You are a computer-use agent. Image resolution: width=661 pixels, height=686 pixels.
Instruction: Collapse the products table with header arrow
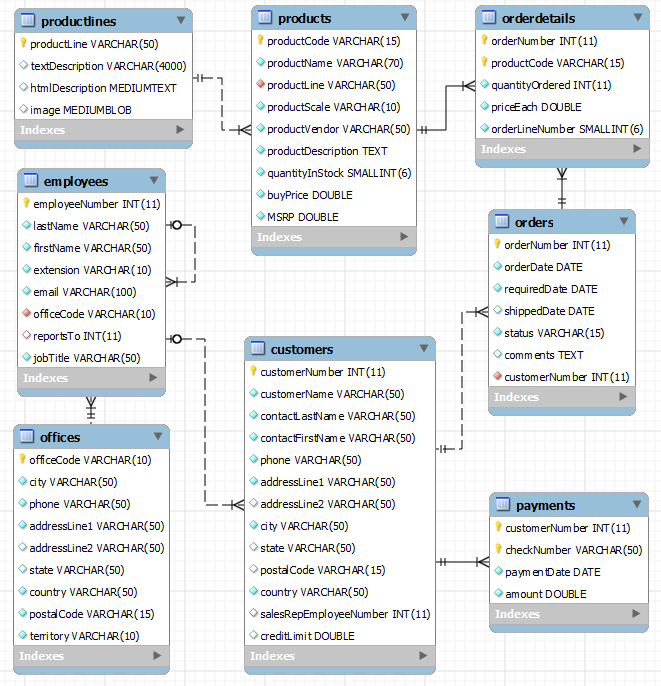[405, 17]
